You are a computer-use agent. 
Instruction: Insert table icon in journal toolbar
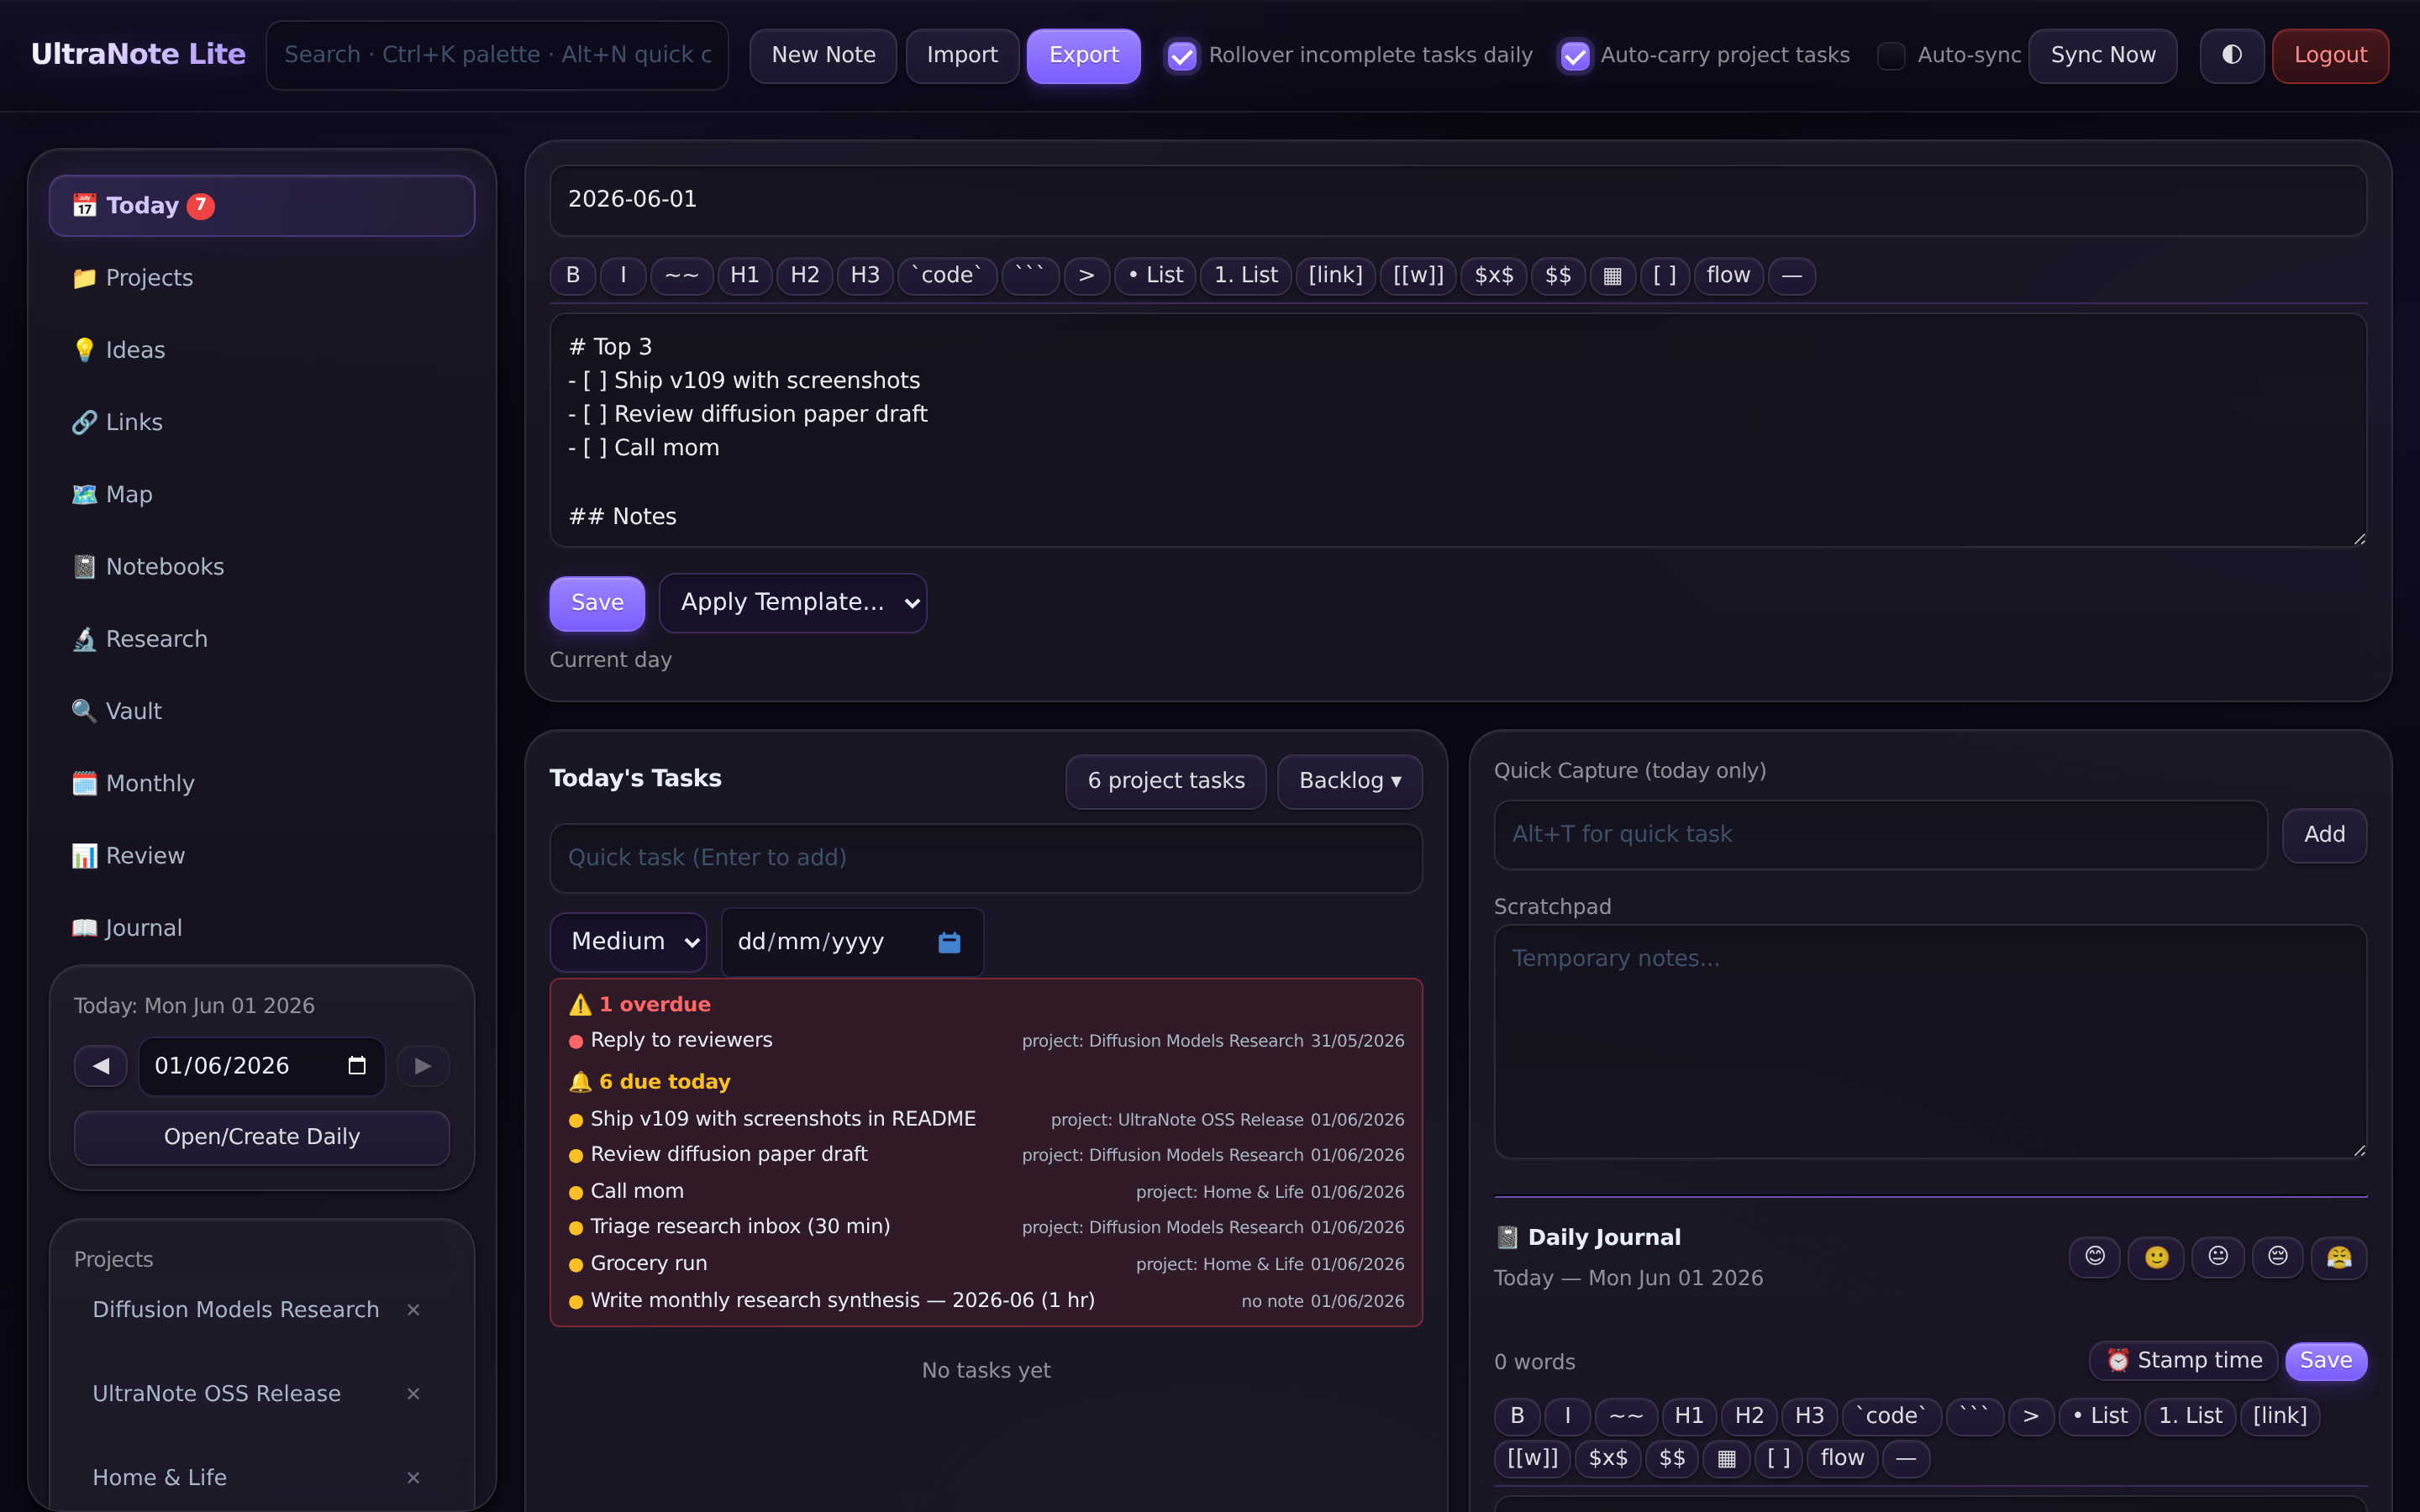1726,1458
